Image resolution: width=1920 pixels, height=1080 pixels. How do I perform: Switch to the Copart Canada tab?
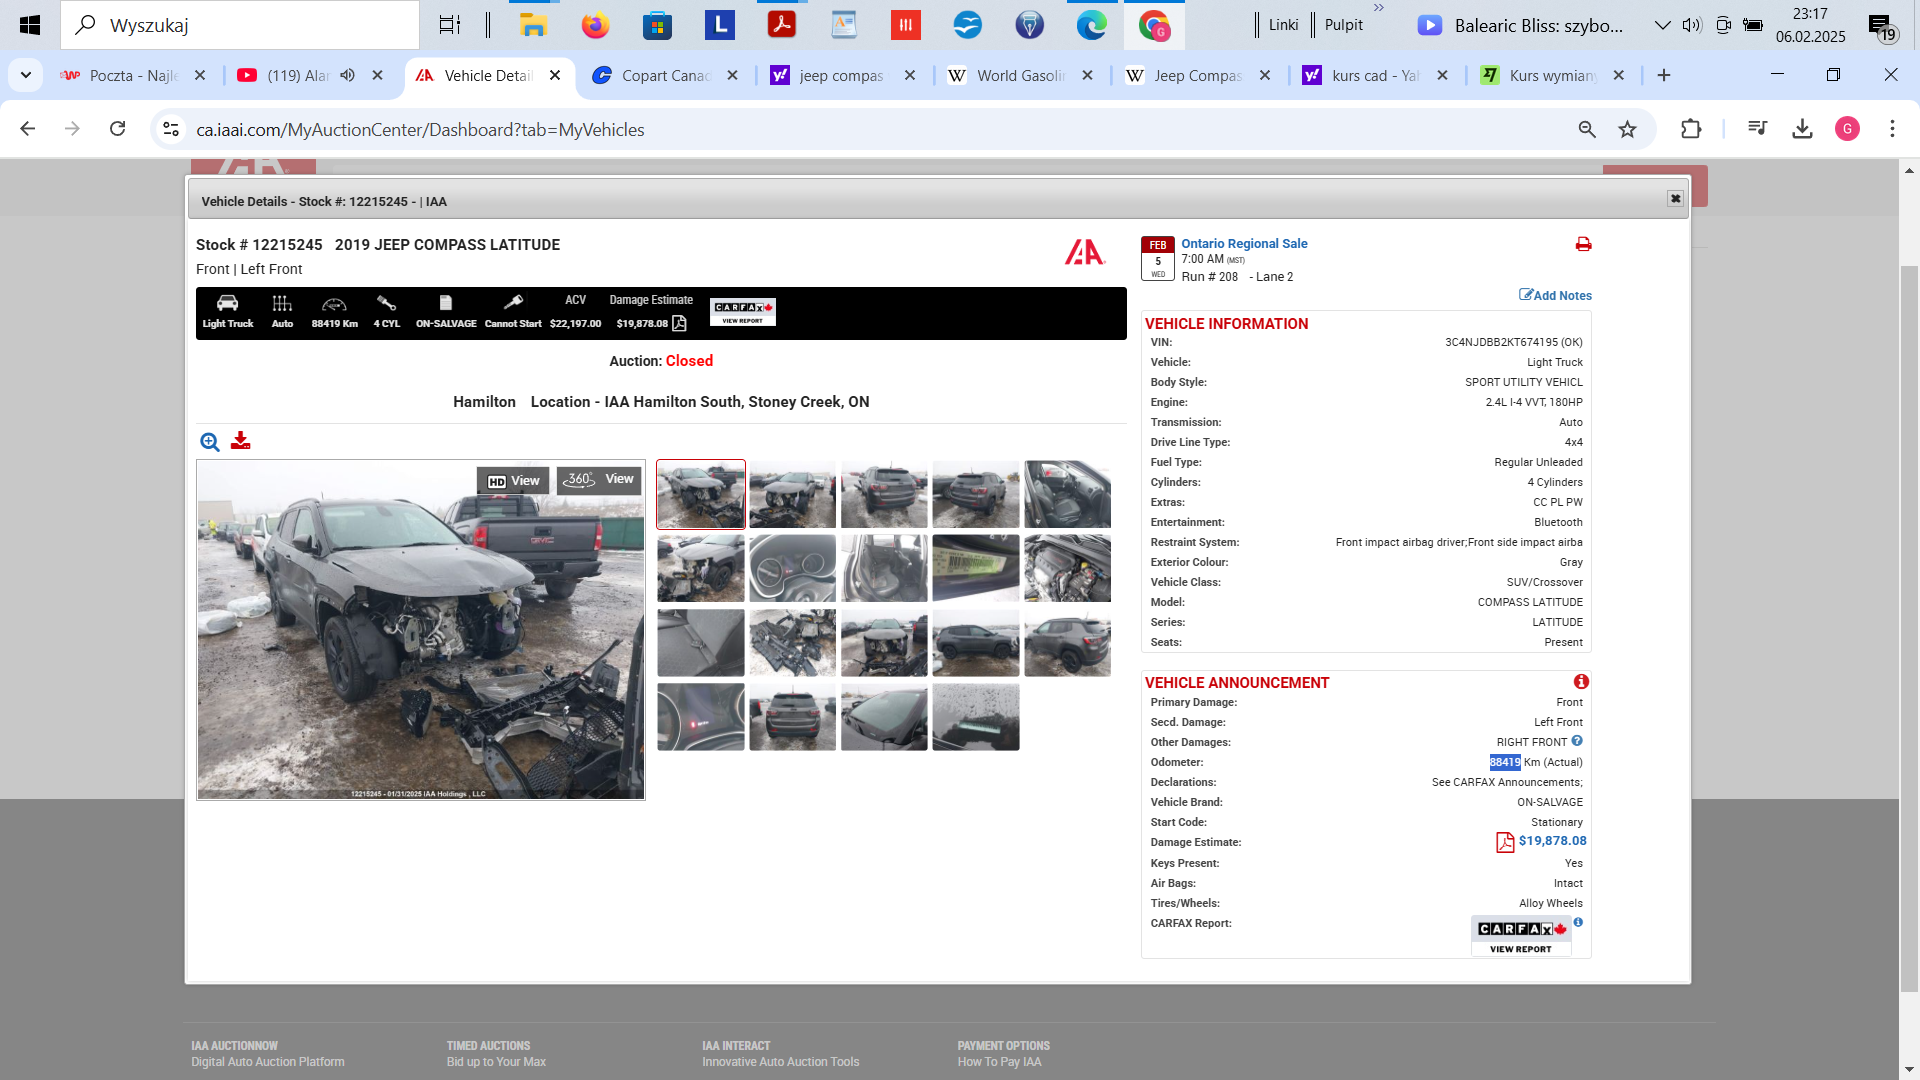point(665,76)
